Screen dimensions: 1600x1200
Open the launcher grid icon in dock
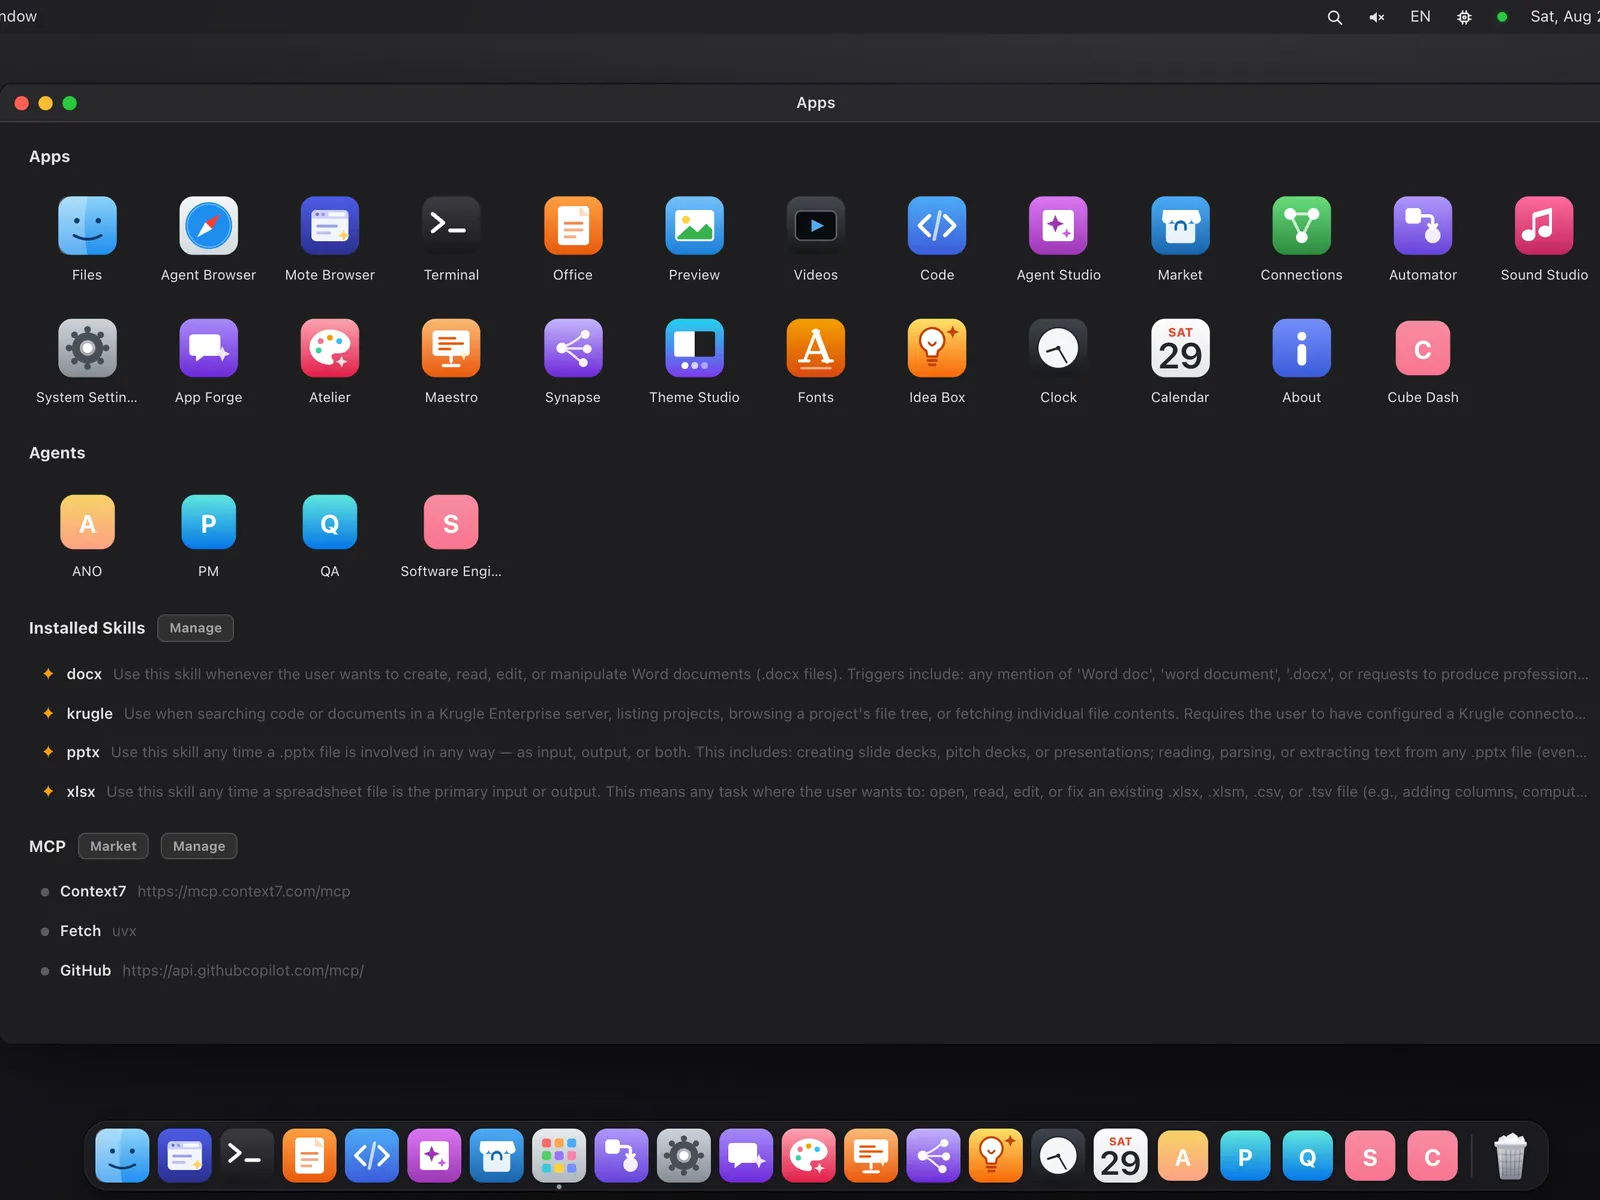tap(559, 1157)
